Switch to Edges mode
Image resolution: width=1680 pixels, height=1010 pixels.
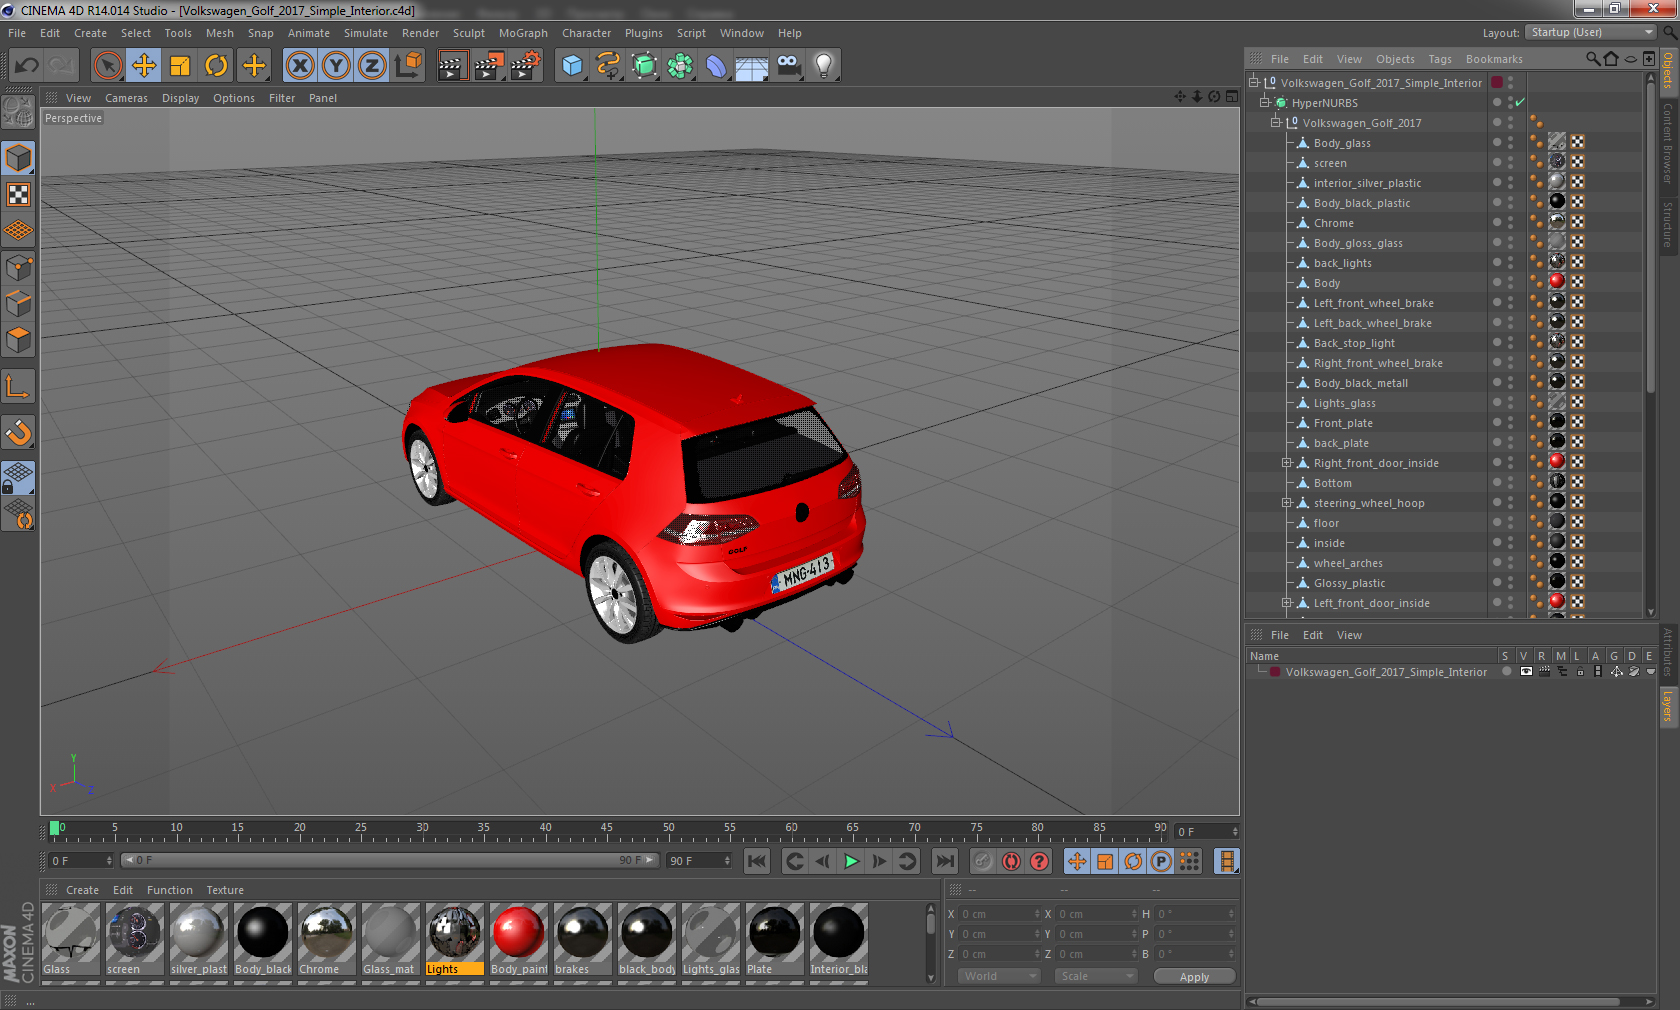[19, 304]
